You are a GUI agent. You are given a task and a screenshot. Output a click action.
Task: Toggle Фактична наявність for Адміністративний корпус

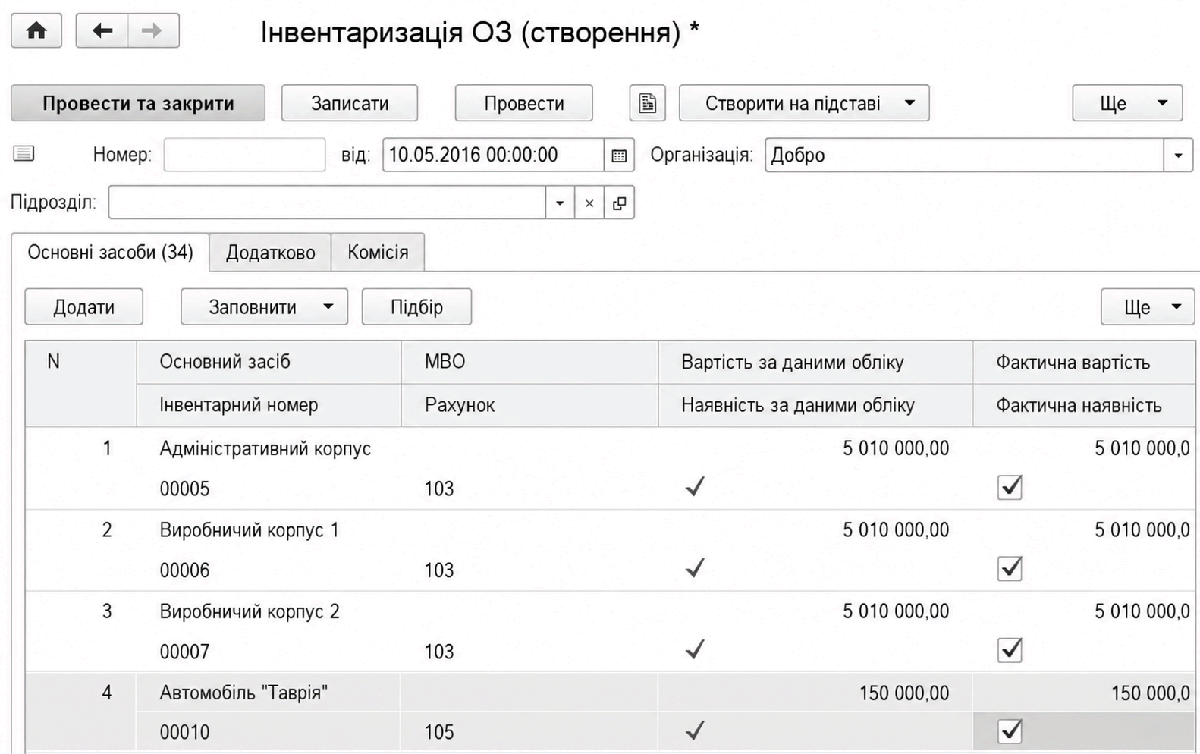(x=1011, y=487)
